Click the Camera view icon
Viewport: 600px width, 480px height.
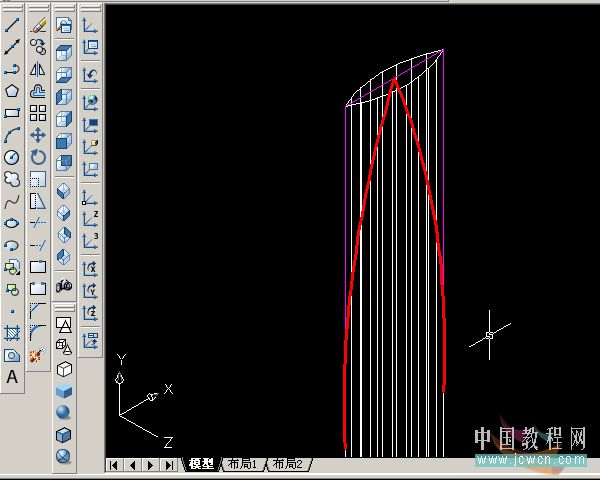click(x=64, y=285)
